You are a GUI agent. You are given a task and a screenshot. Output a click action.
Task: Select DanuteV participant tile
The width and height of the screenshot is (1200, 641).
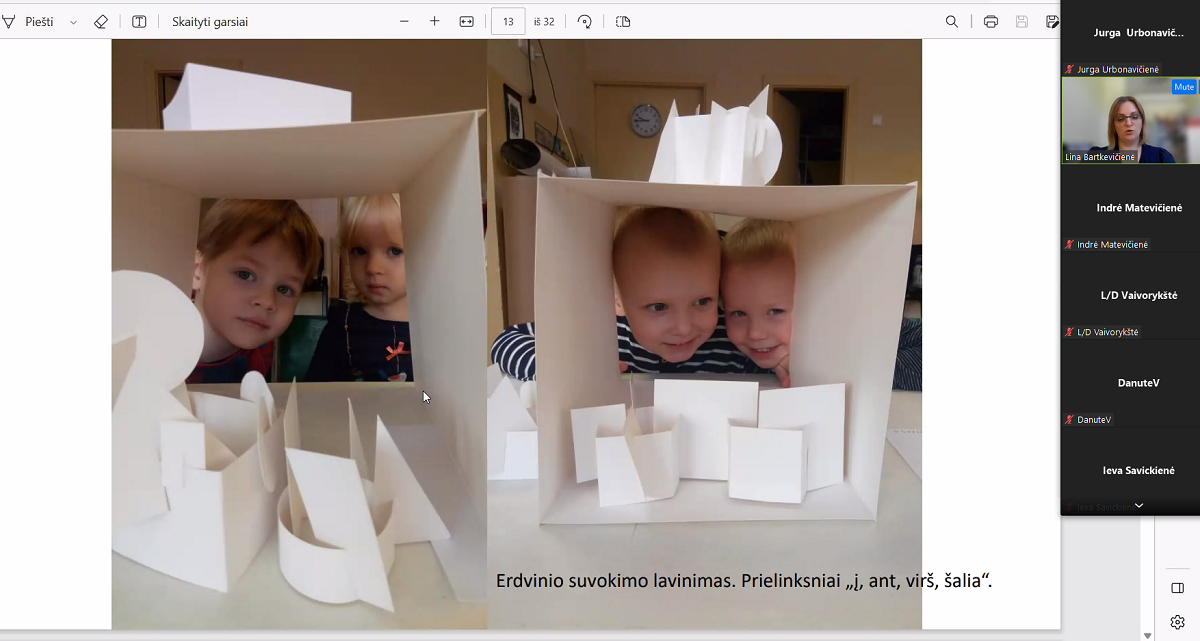pyautogui.click(x=1130, y=383)
